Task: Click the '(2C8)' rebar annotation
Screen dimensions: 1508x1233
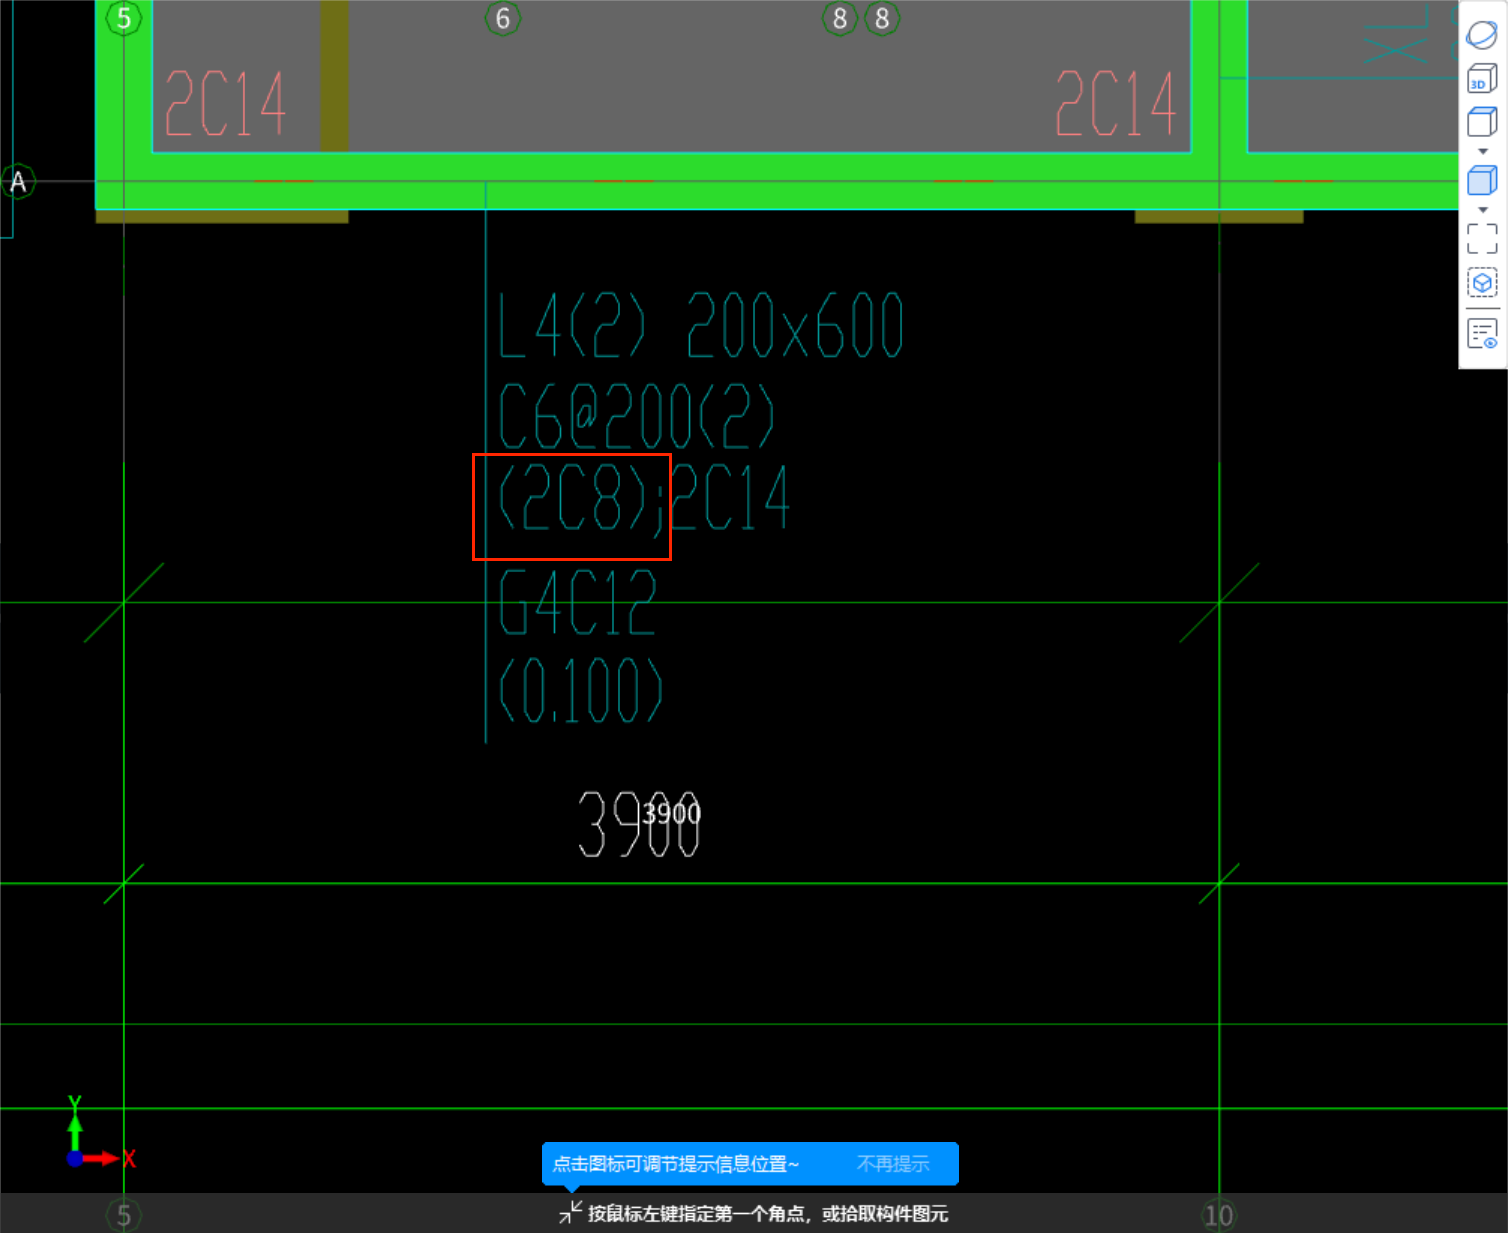Action: (x=574, y=497)
